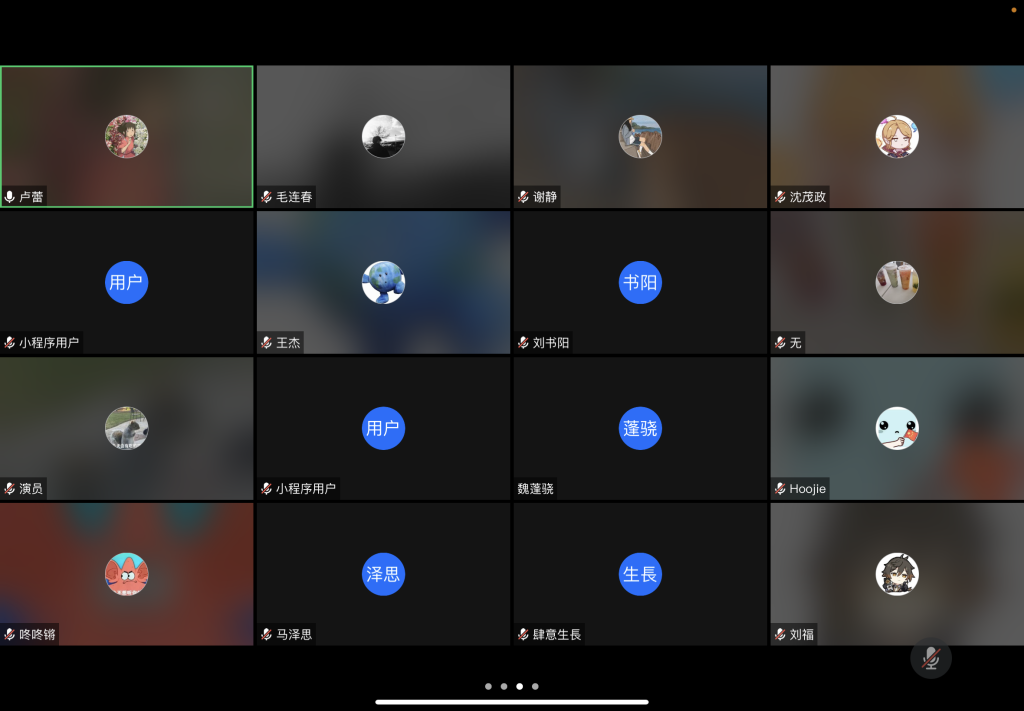The height and width of the screenshot is (711, 1024).
Task: Click the microphone icon beside 卢蕾
Action: tap(10, 197)
